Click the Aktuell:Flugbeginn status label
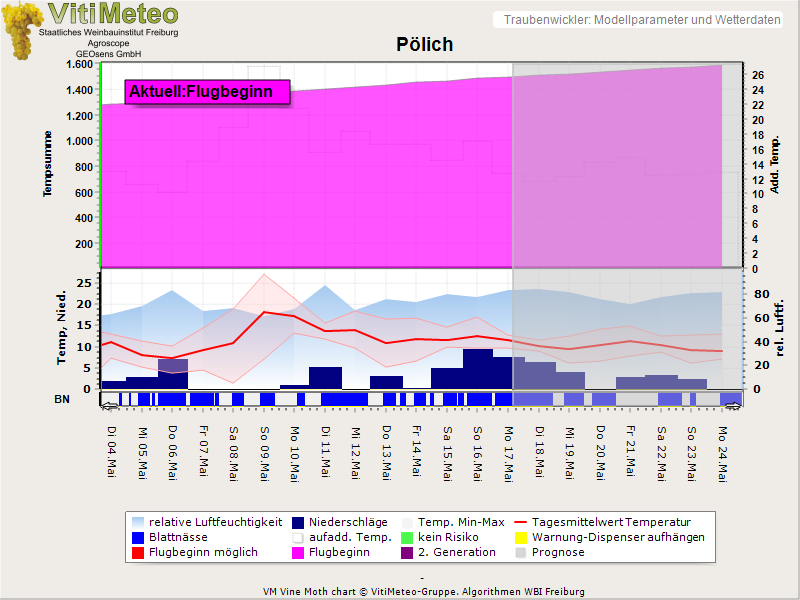 click(207, 92)
